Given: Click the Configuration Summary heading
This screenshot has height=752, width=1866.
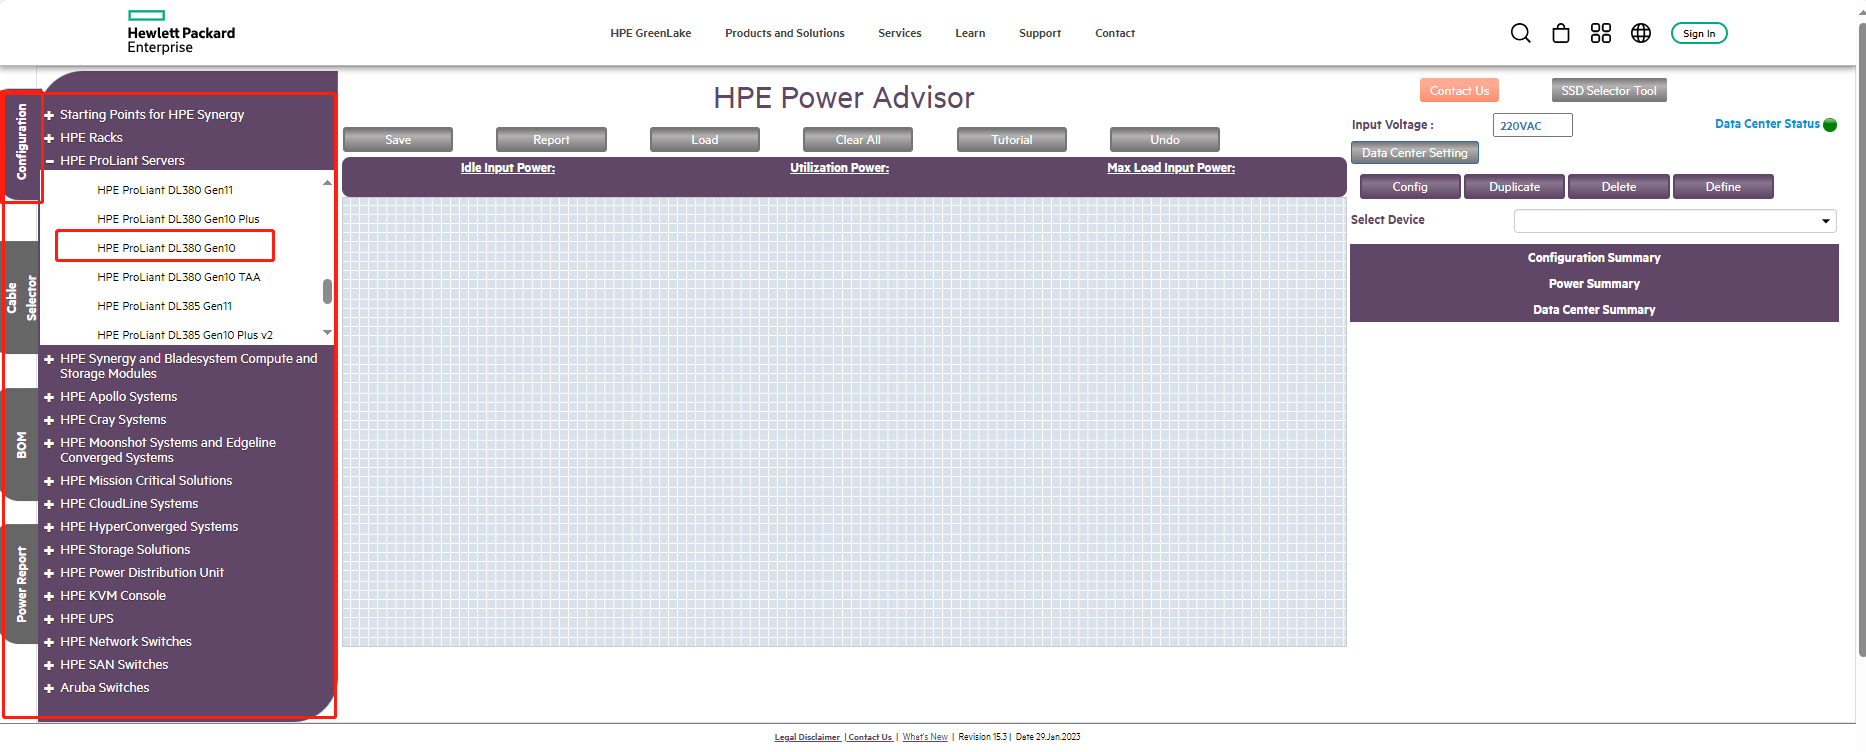Looking at the screenshot, I should pos(1594,258).
